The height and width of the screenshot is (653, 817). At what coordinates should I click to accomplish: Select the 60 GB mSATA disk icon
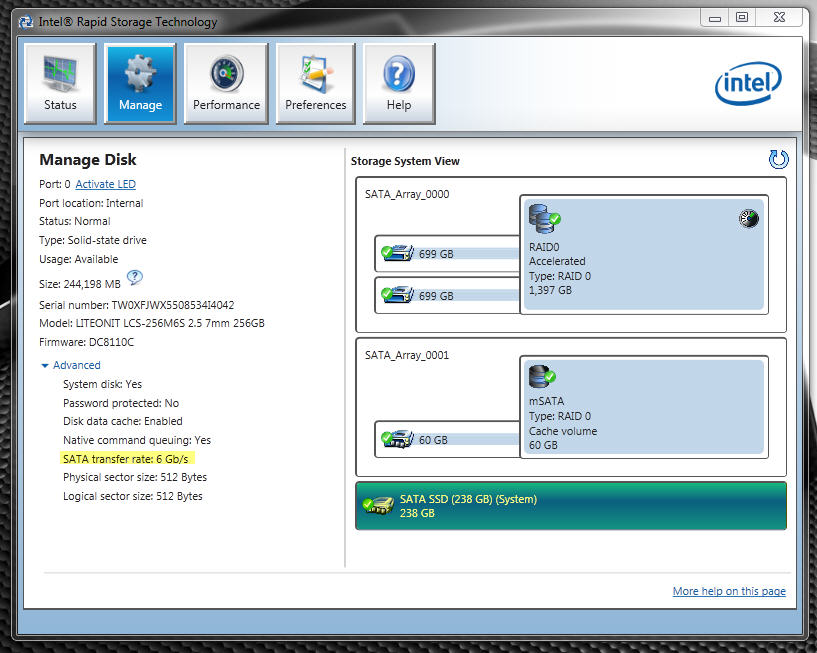[x=398, y=439]
